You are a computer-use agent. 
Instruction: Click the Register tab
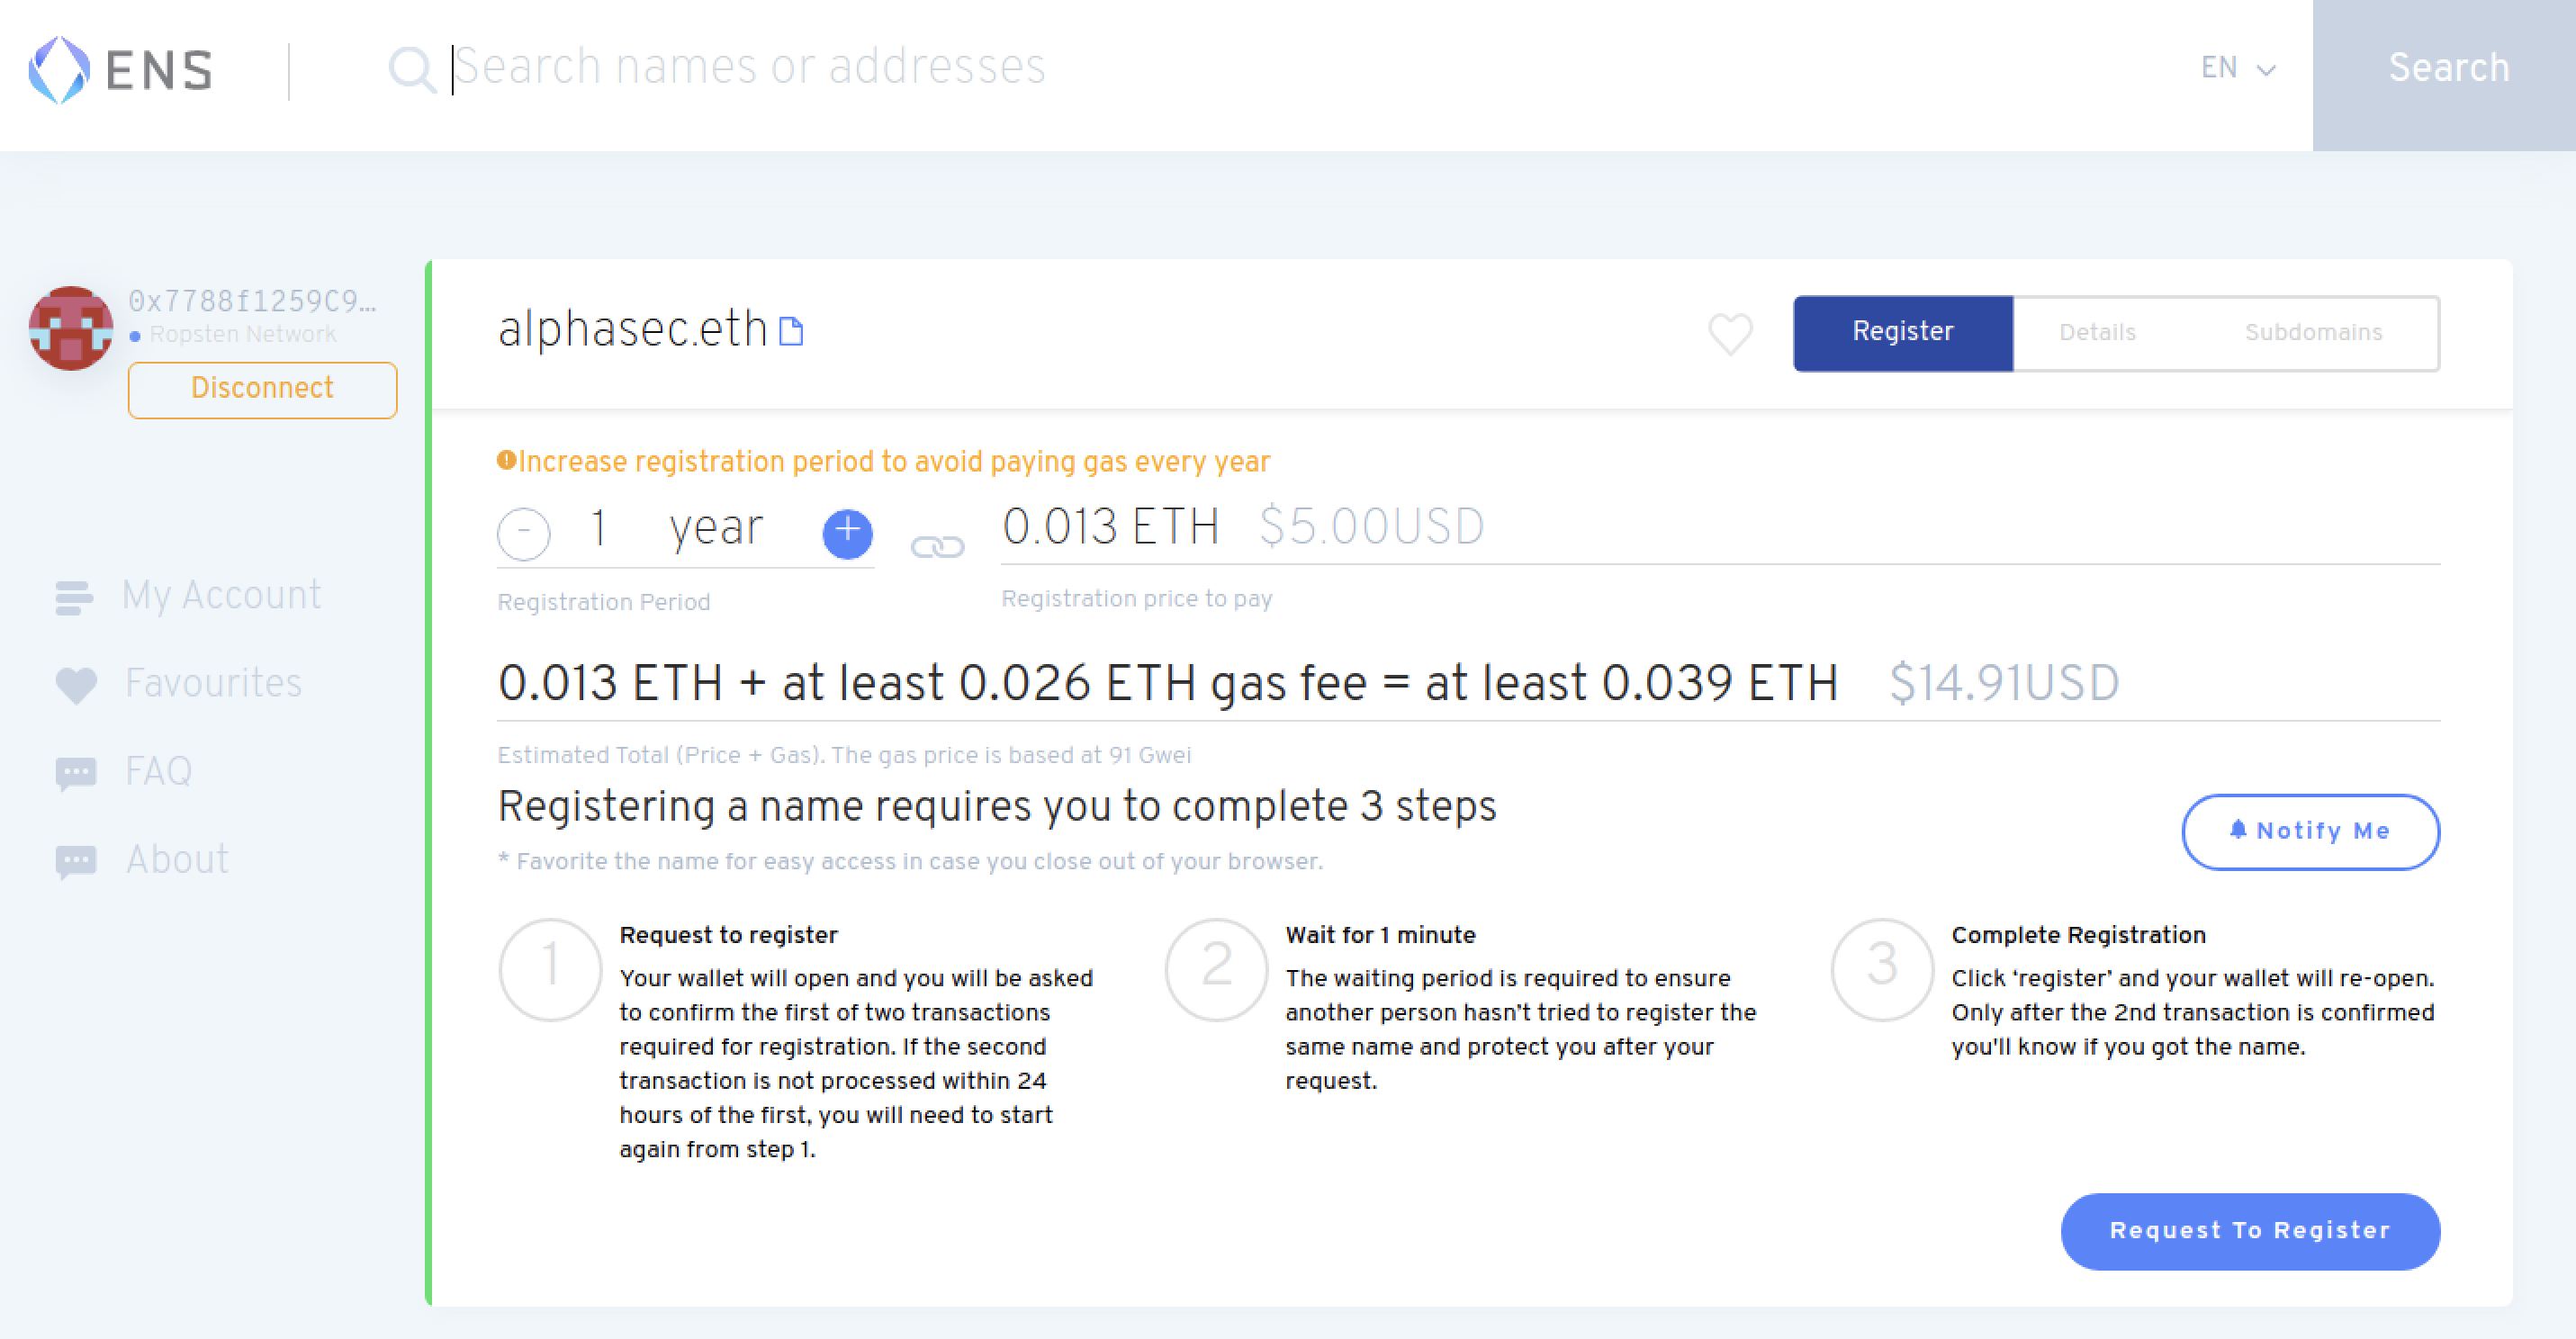point(1903,332)
